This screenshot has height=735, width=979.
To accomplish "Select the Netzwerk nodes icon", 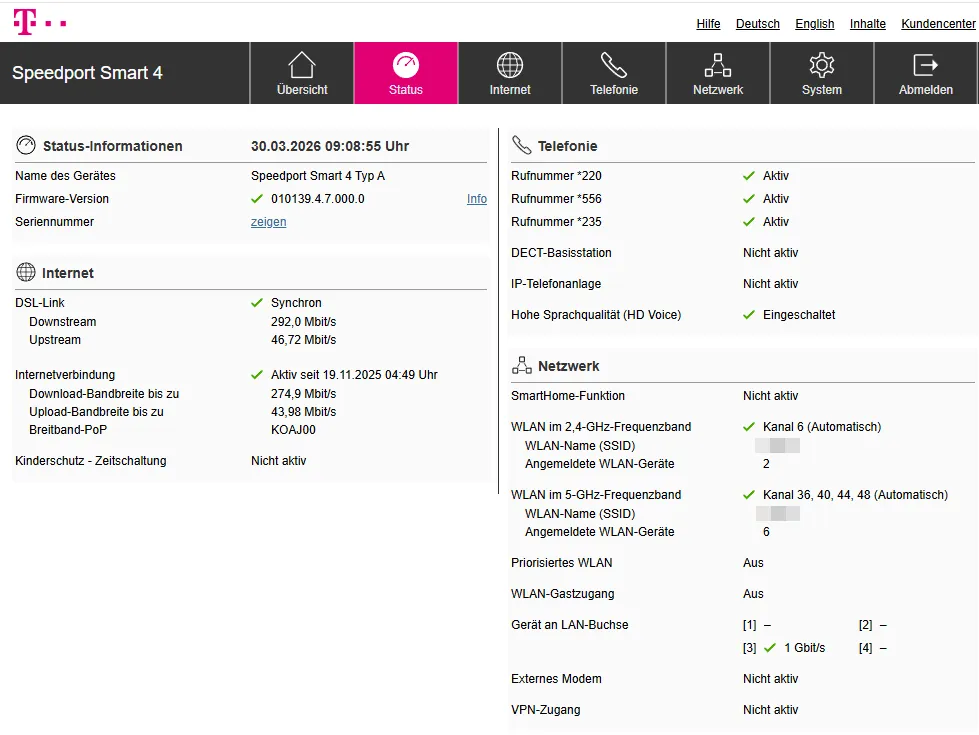I will [x=717, y=63].
